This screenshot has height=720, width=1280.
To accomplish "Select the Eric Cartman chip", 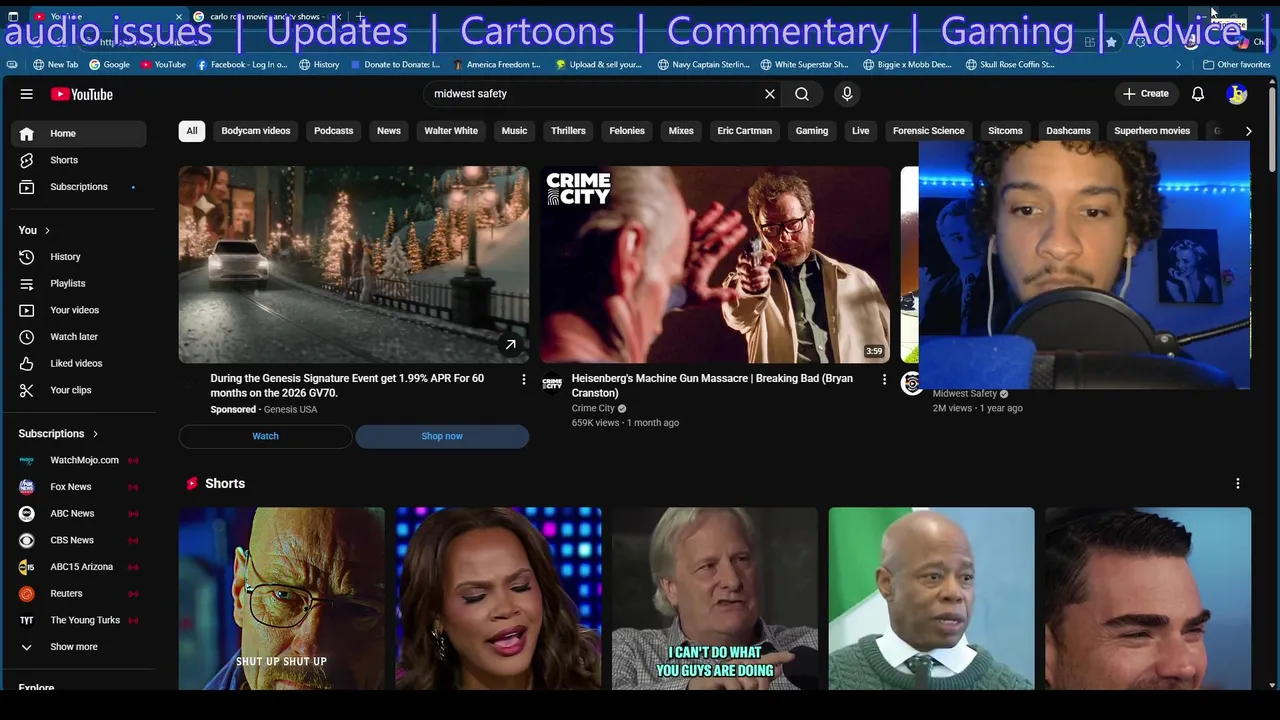I will point(745,131).
